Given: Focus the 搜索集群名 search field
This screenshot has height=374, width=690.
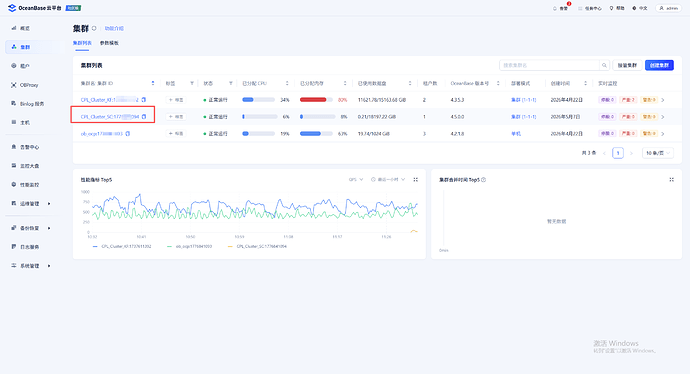Looking at the screenshot, I should coord(550,65).
